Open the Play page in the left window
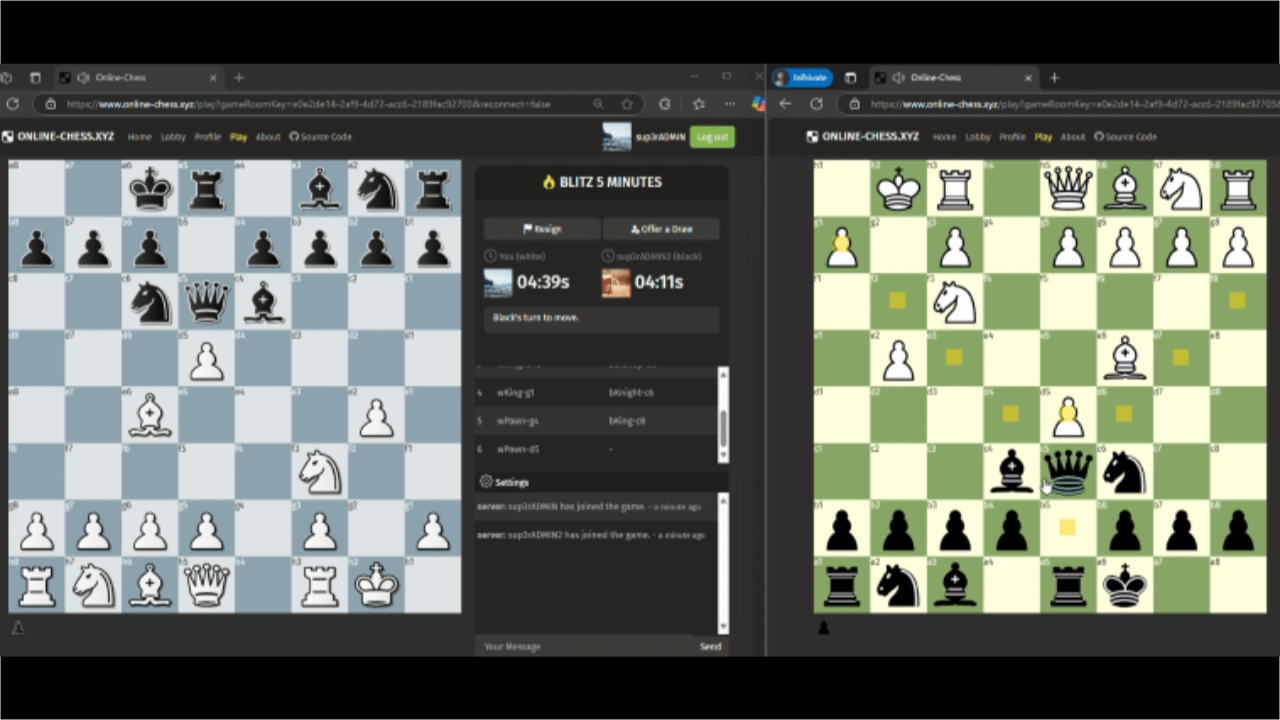Screen dimensions: 1280x720 click(x=238, y=137)
